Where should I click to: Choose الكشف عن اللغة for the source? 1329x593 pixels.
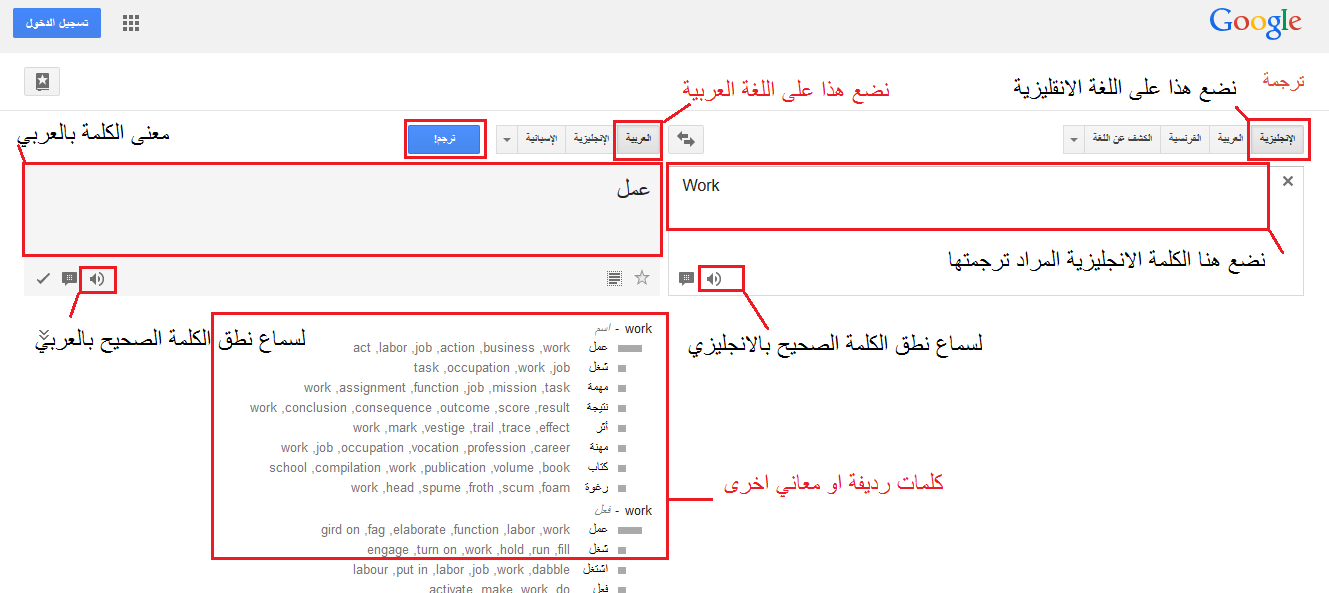pos(1122,139)
